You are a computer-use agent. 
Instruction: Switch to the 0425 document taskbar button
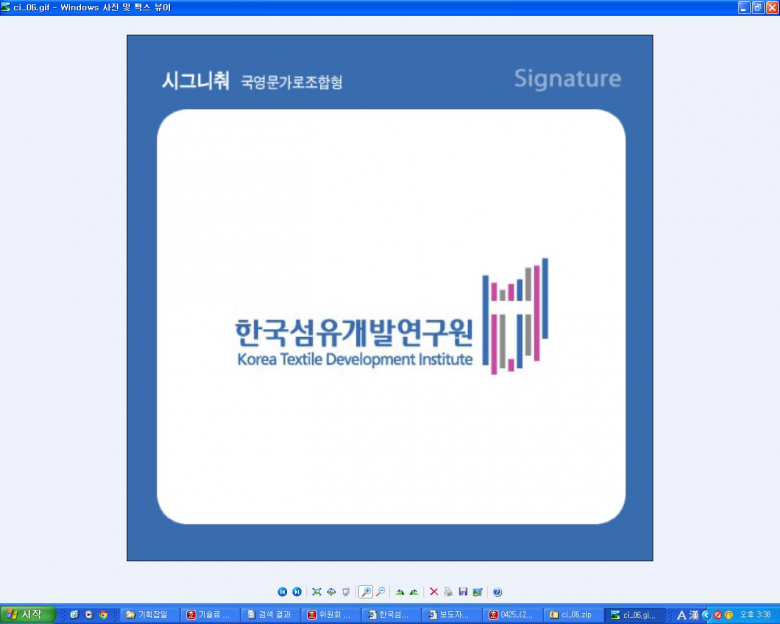[511, 615]
